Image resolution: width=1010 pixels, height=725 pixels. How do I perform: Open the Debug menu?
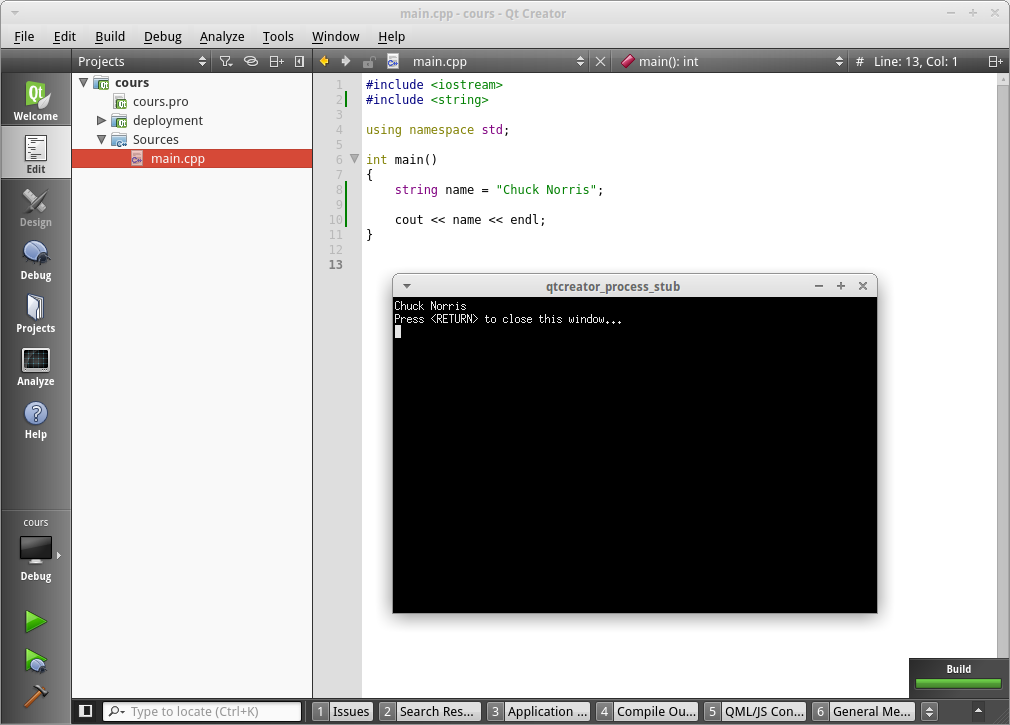point(162,37)
